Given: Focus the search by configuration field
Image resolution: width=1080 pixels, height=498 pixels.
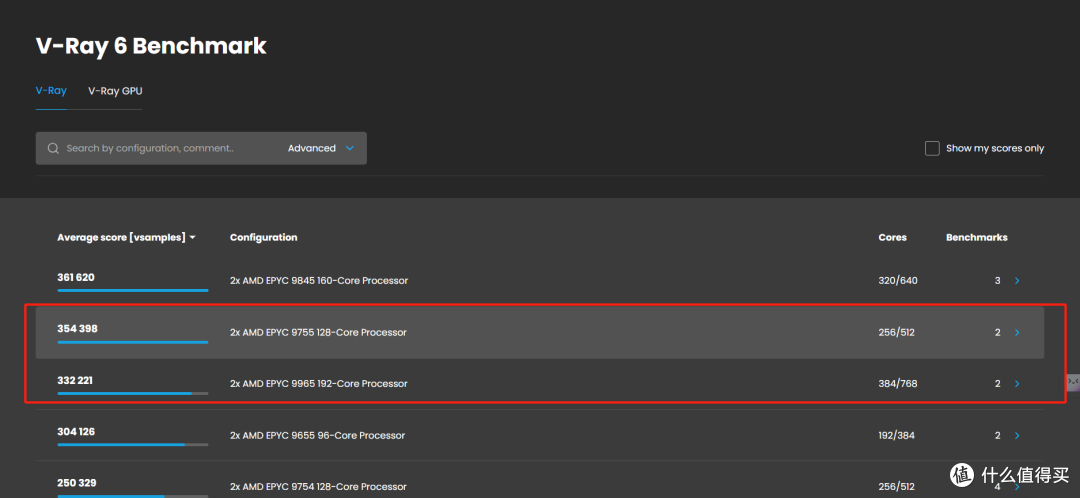Looking at the screenshot, I should (x=150, y=148).
